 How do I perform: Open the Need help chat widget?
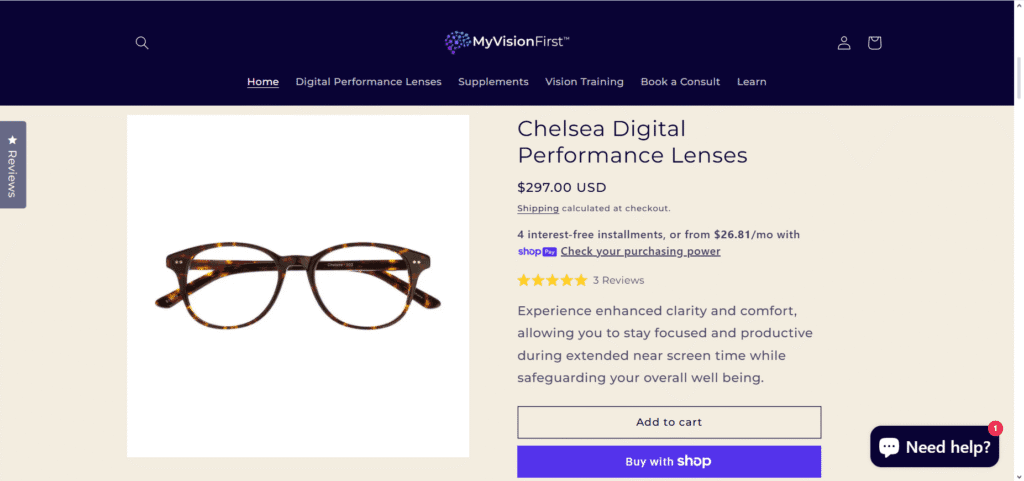click(934, 447)
